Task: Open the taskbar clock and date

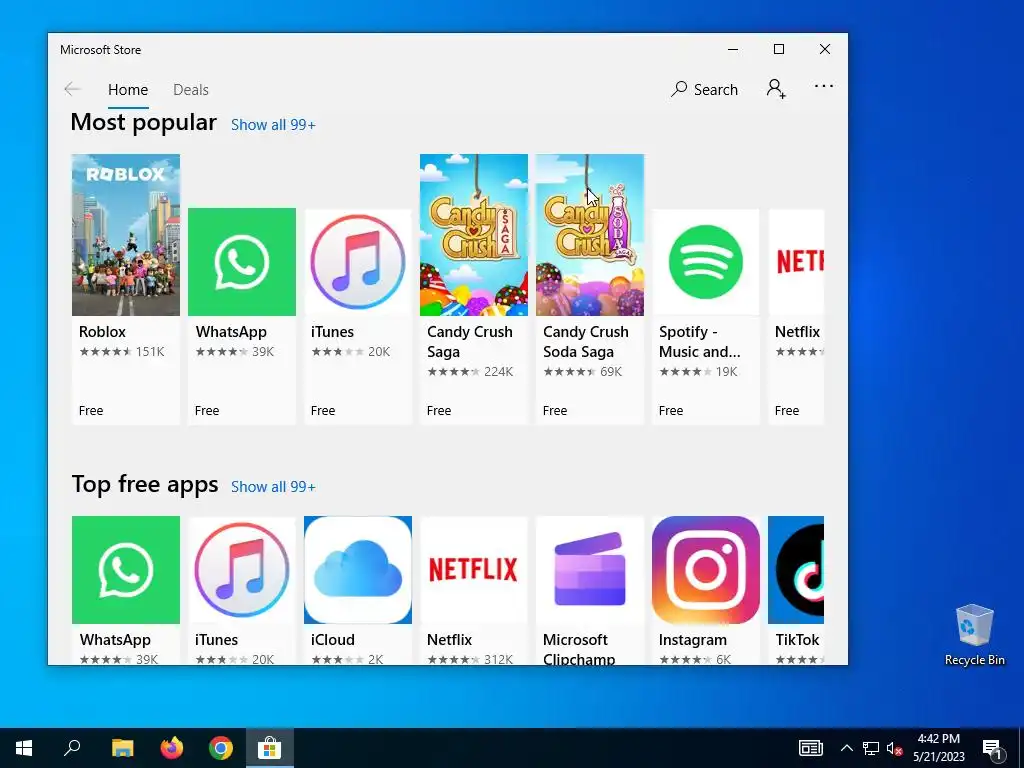Action: pos(938,748)
